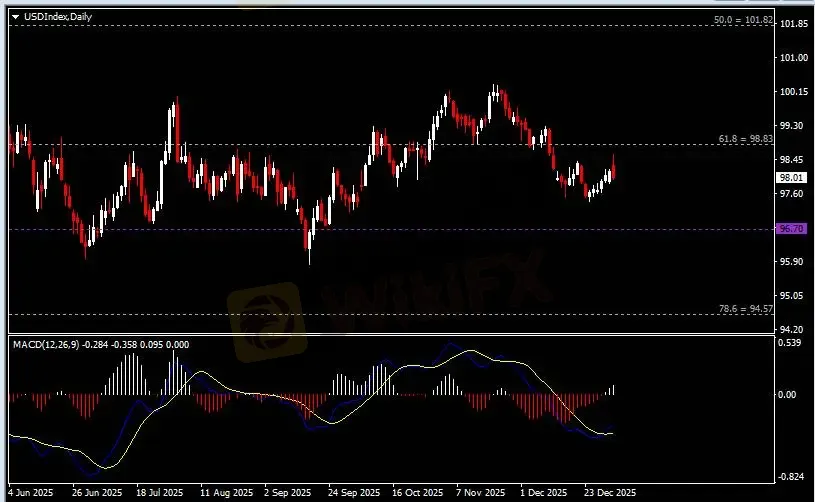Select the 50.0 = 101.82 Fibonacci label

tap(743, 20)
